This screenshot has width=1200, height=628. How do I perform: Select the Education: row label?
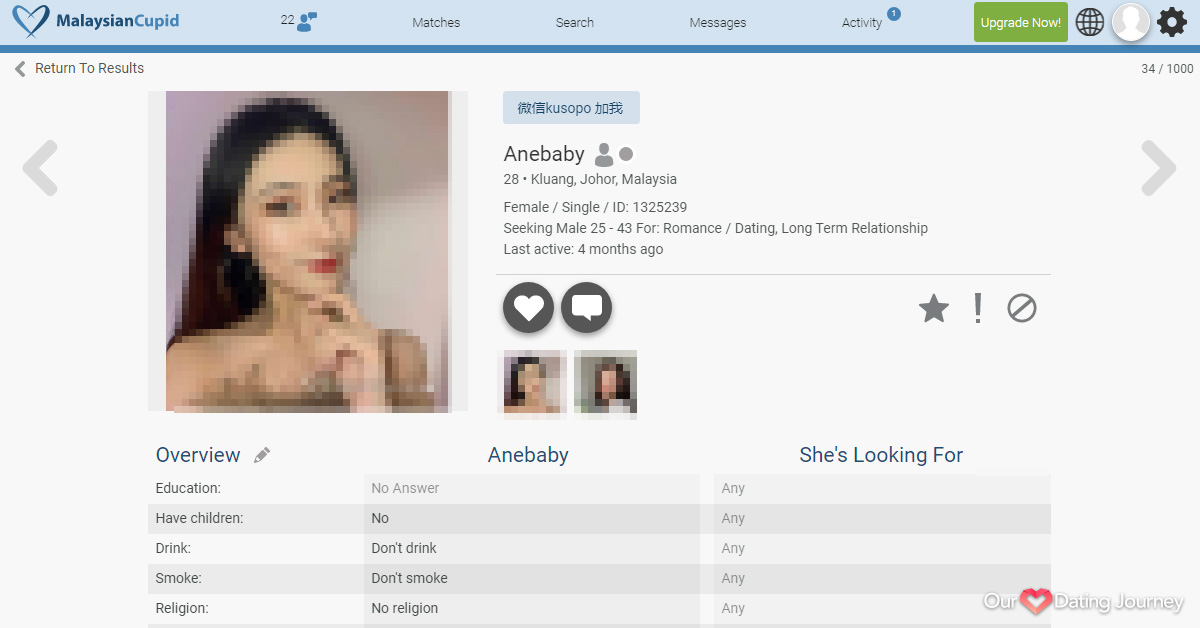[188, 488]
